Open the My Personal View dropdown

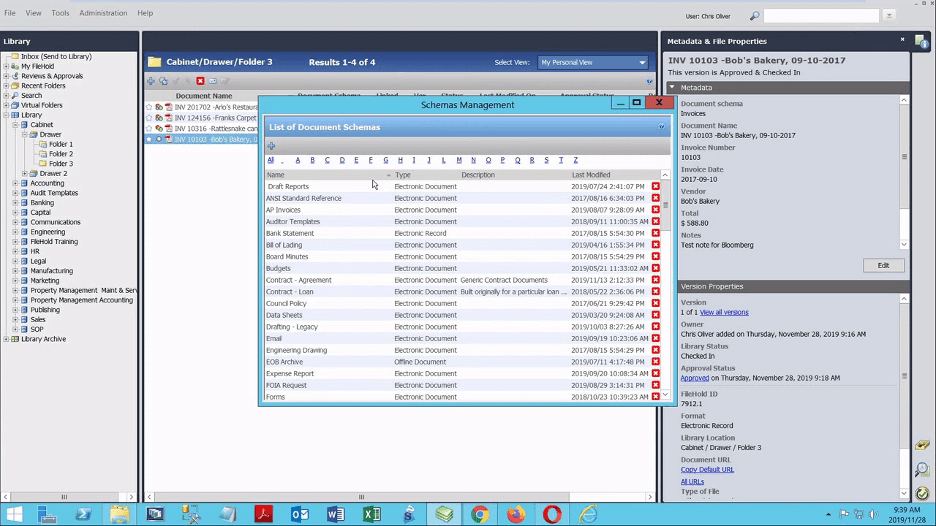pyautogui.click(x=593, y=62)
